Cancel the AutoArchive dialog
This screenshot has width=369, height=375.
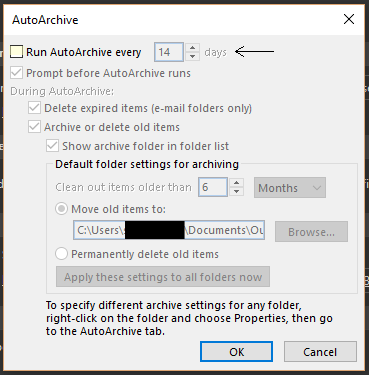(x=320, y=352)
